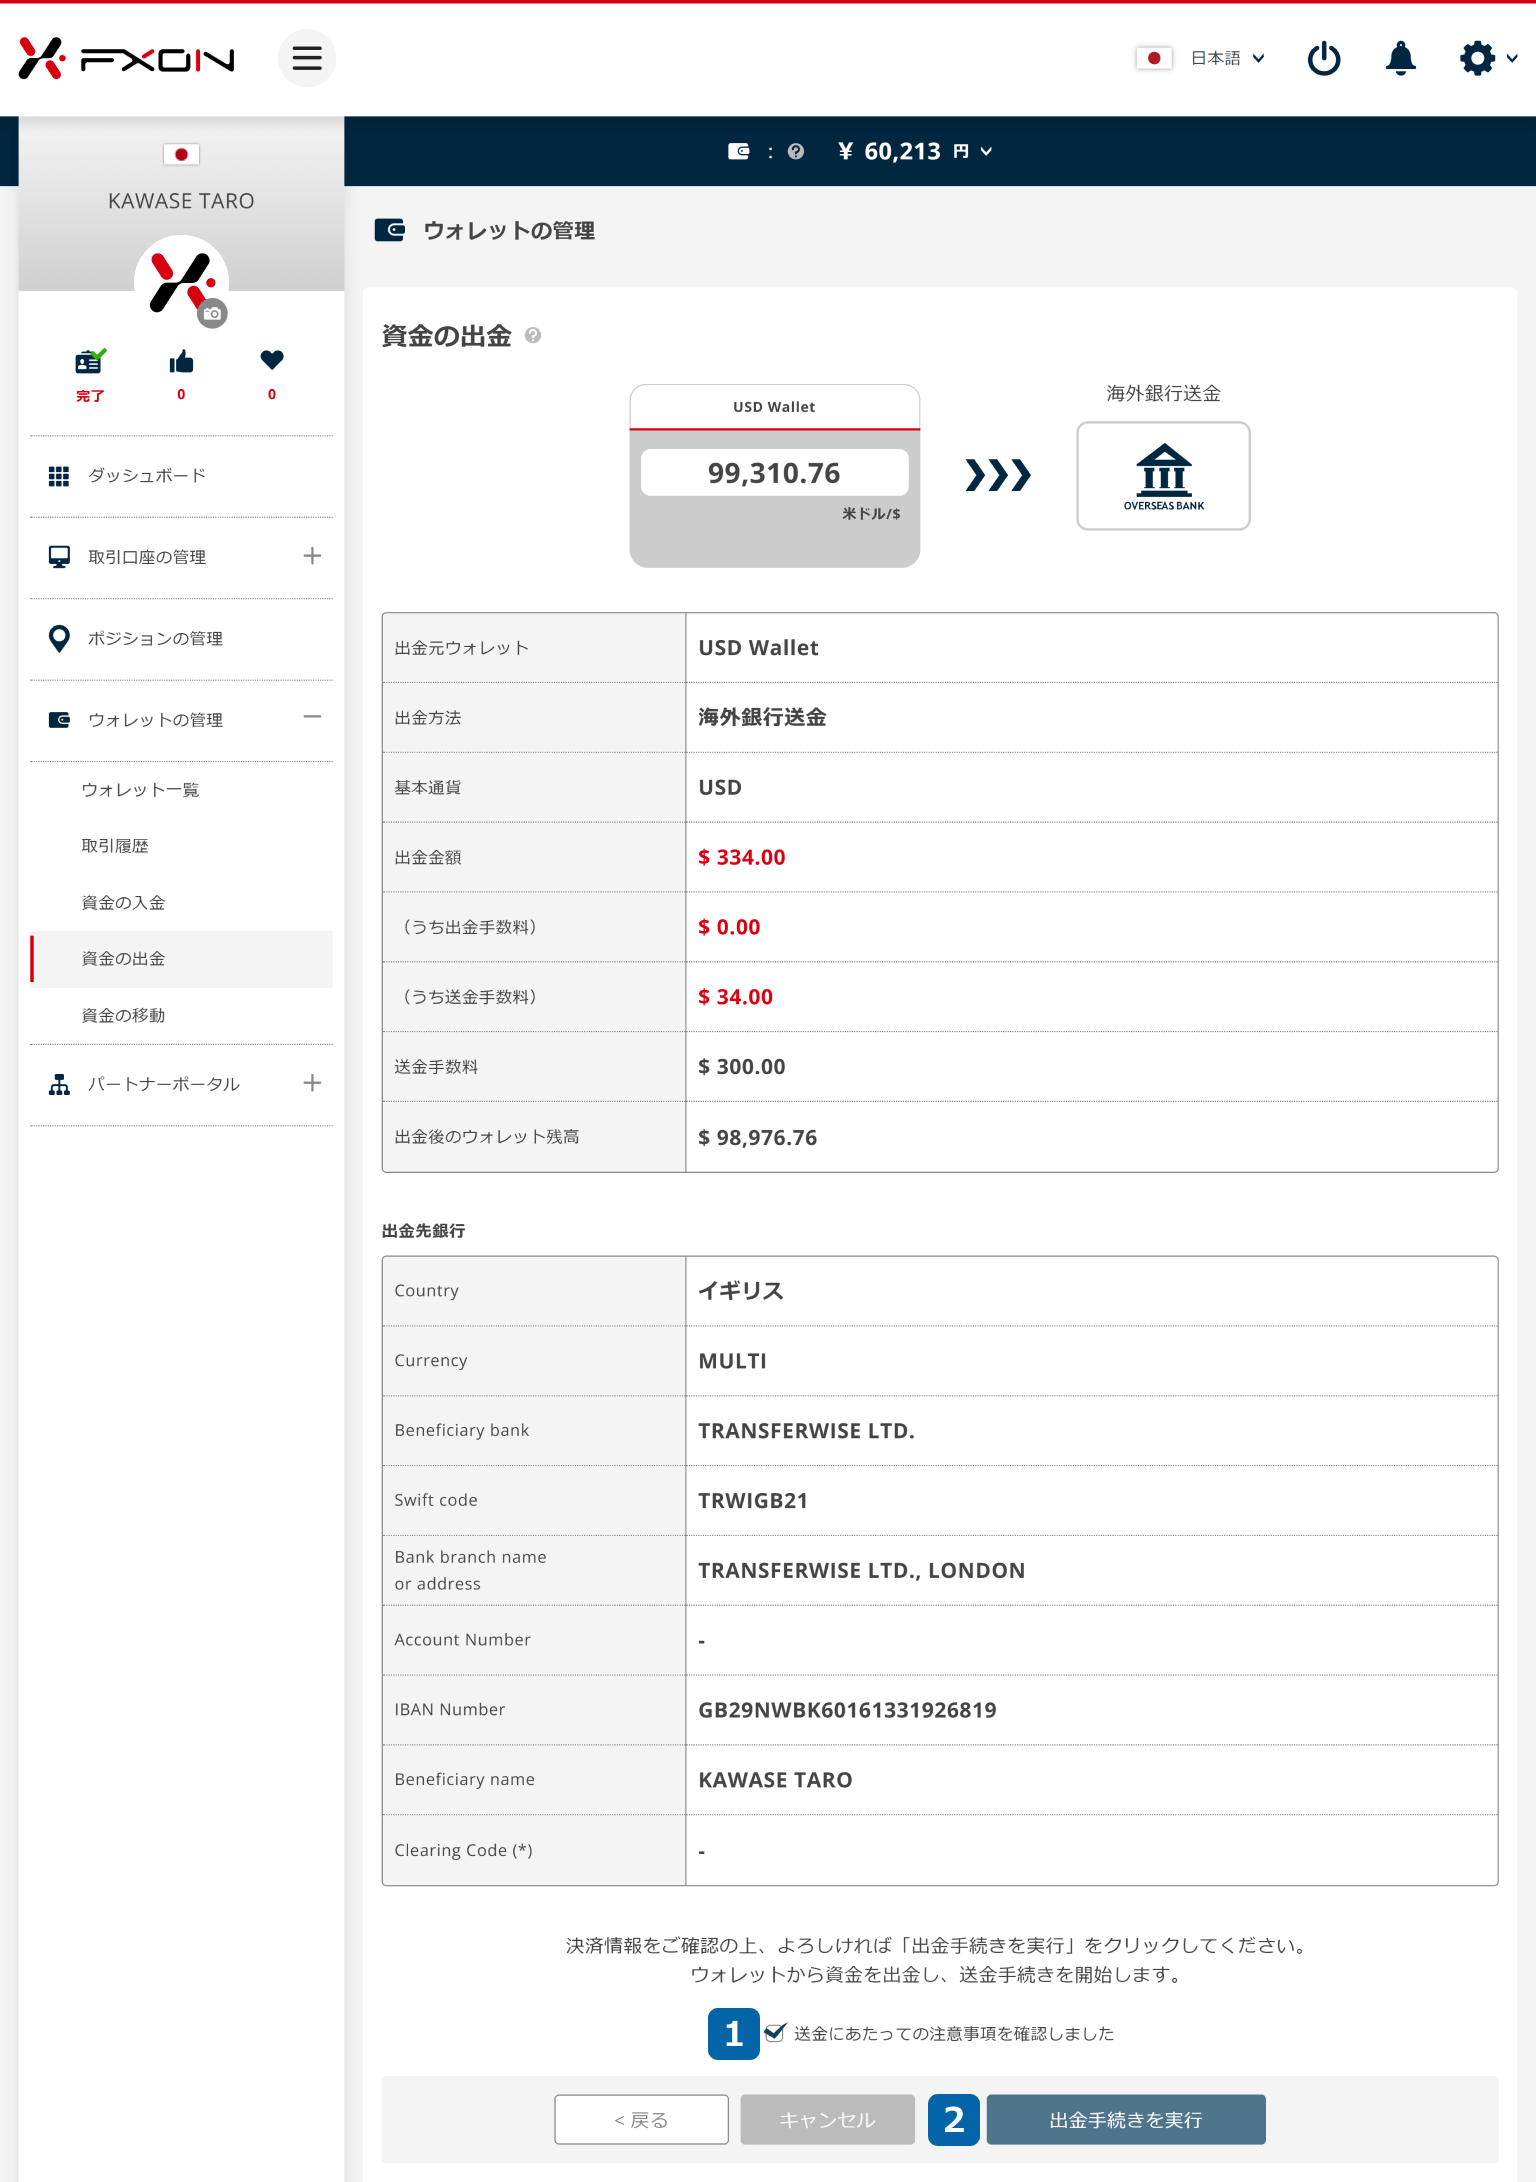This screenshot has height=2182, width=1536.
Task: Click the profile avatar picture
Action: tap(181, 281)
